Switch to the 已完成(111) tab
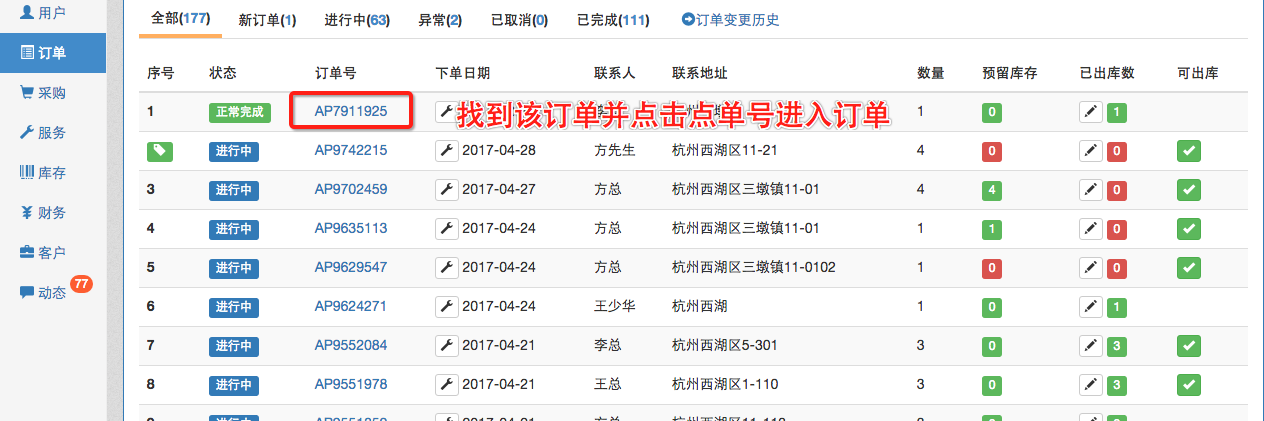Screen dimensions: 1264x421 pyautogui.click(x=613, y=20)
